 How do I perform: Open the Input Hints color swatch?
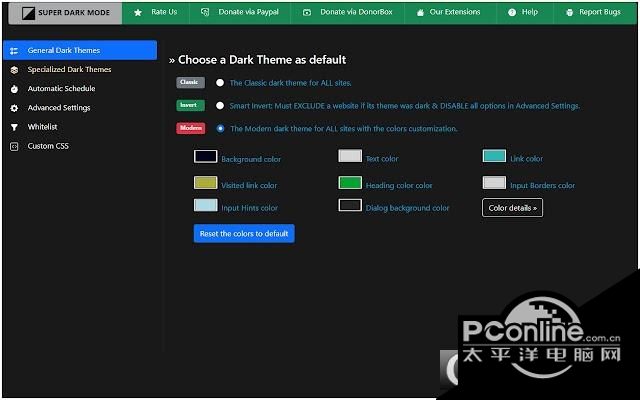(205, 205)
